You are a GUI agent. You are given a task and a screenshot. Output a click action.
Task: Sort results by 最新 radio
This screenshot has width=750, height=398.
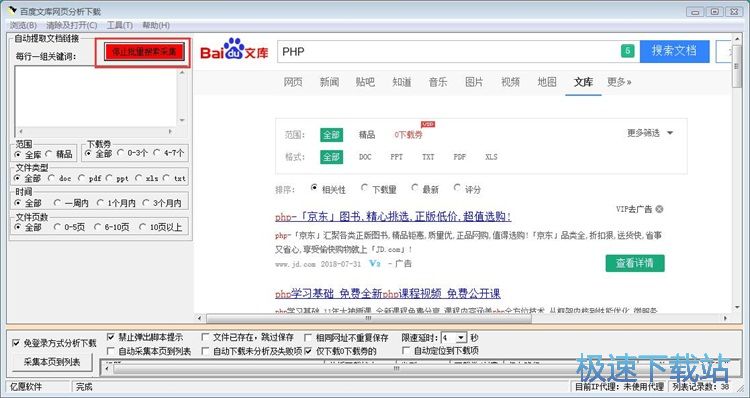(425, 189)
